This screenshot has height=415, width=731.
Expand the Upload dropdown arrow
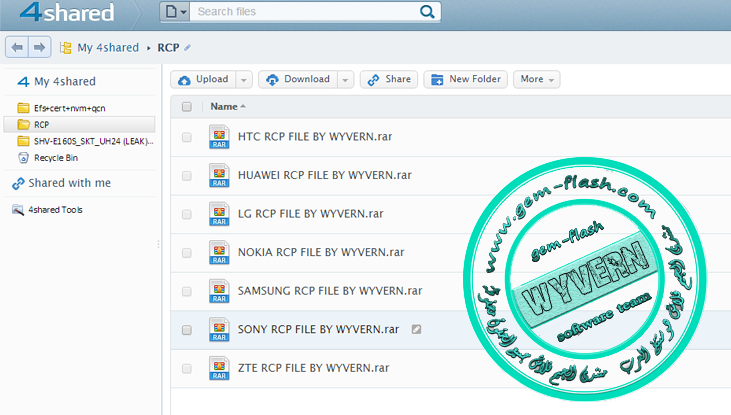(244, 80)
